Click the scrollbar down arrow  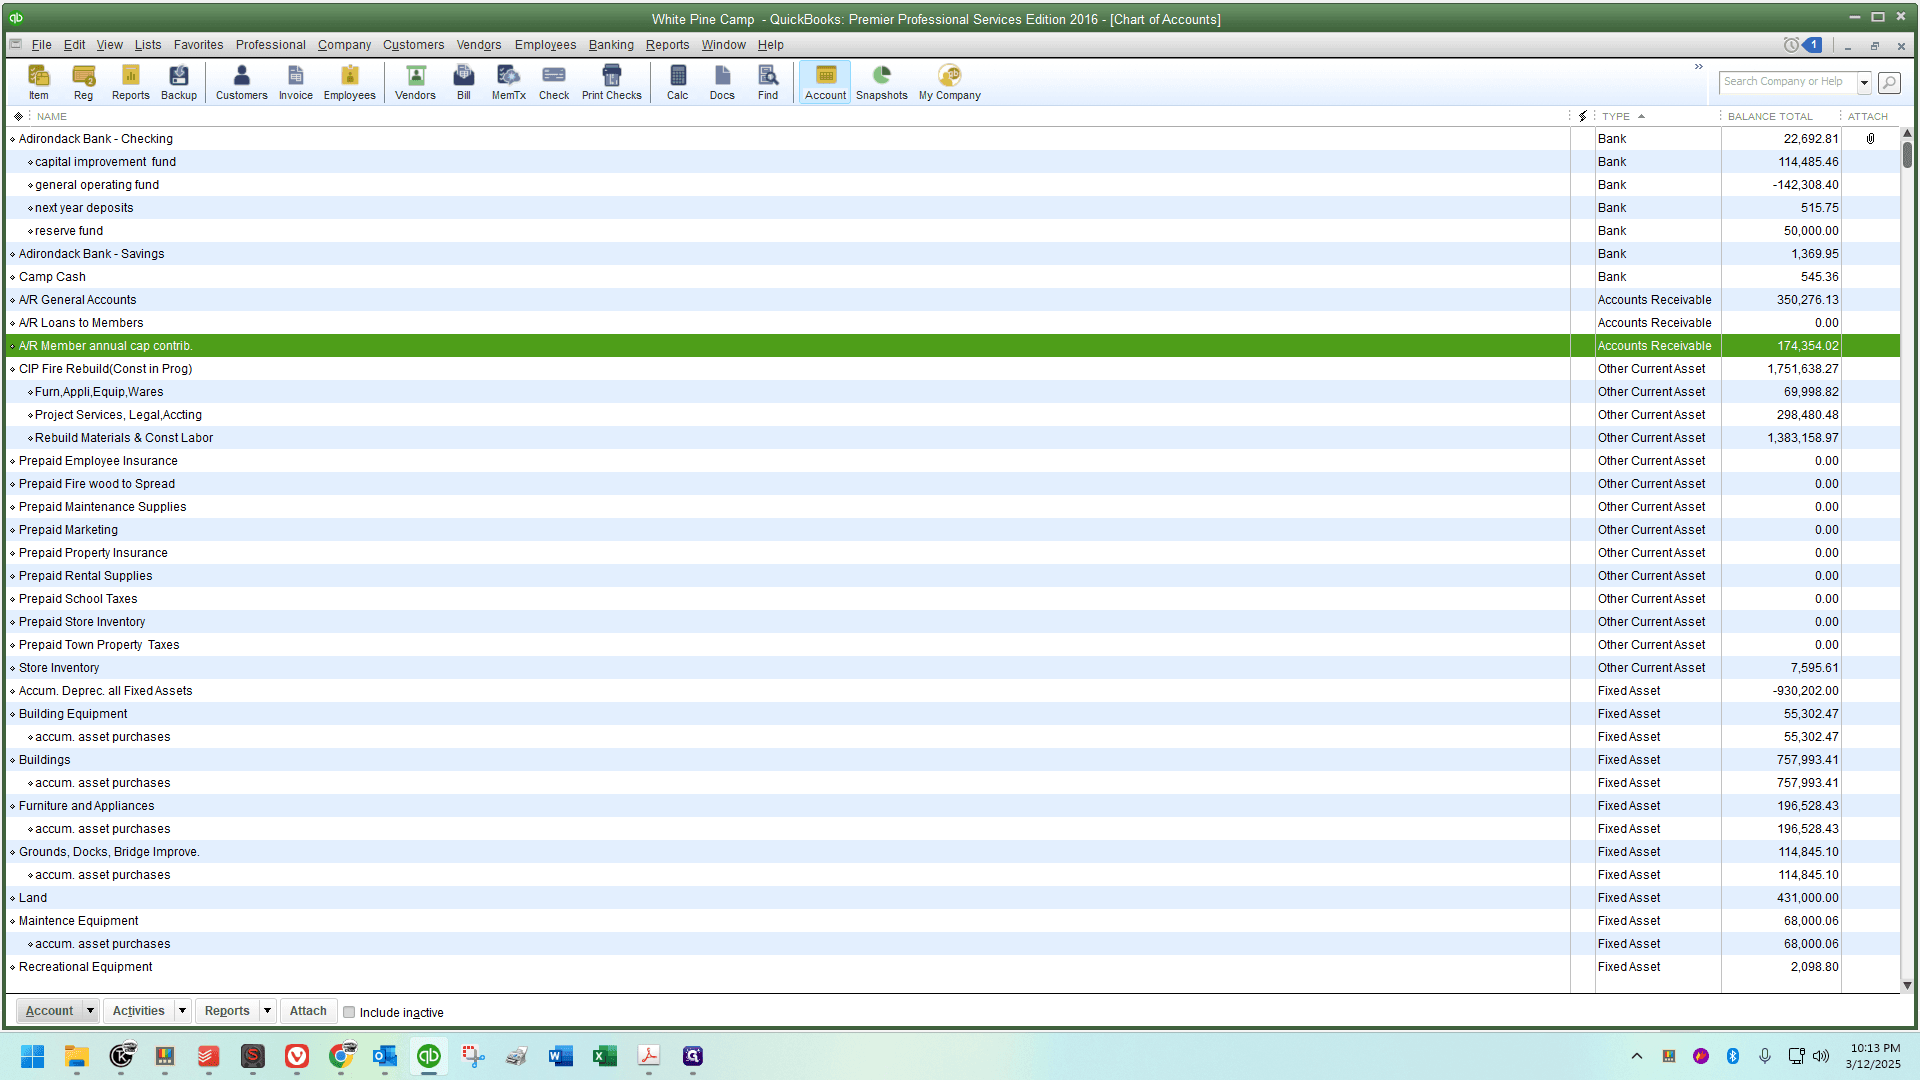click(x=1907, y=985)
